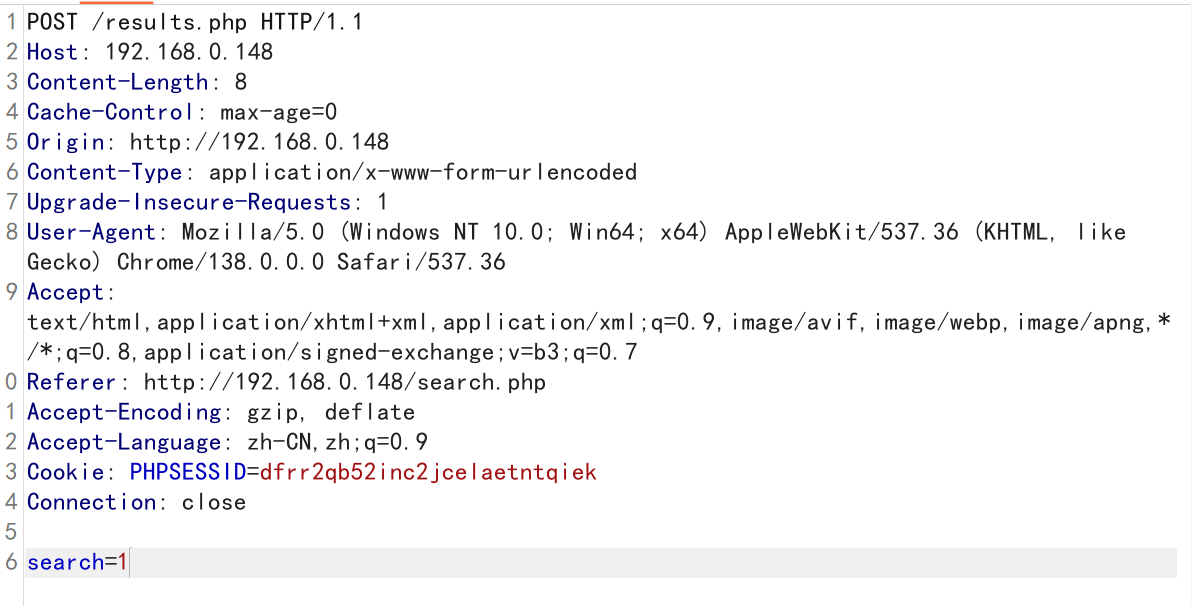Place cursor after search value 1
This screenshot has width=1192, height=606.
coord(130,562)
